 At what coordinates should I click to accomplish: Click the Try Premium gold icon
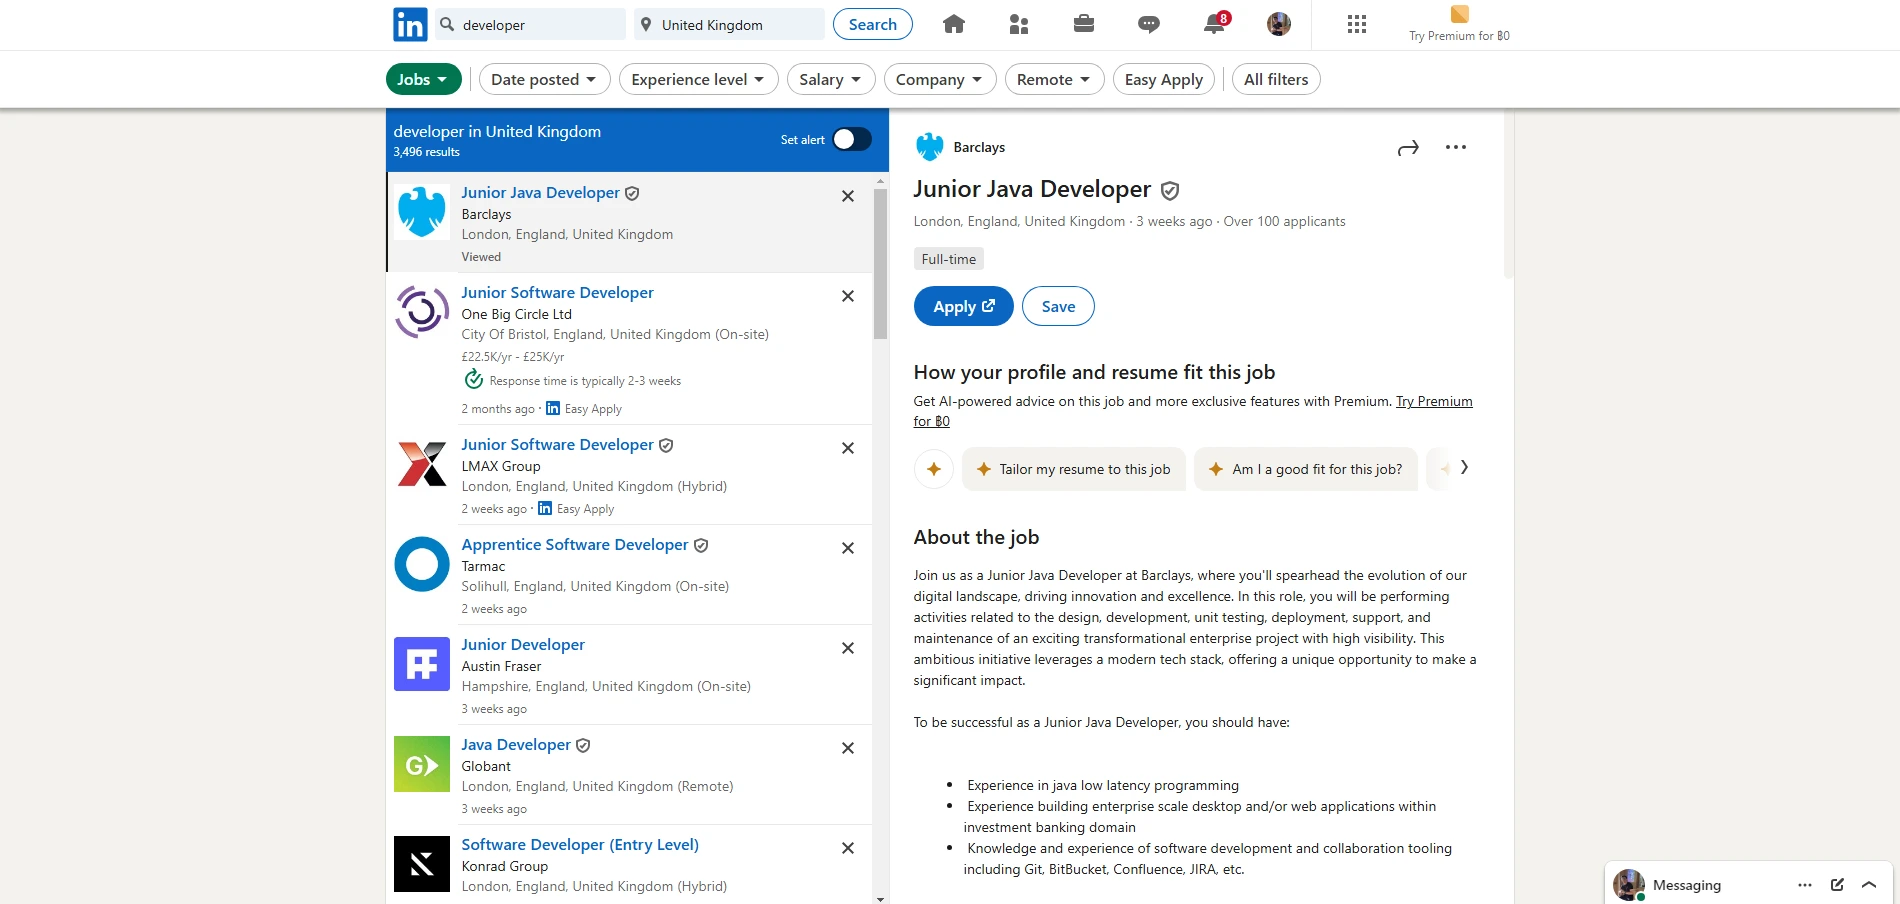pyautogui.click(x=1460, y=14)
